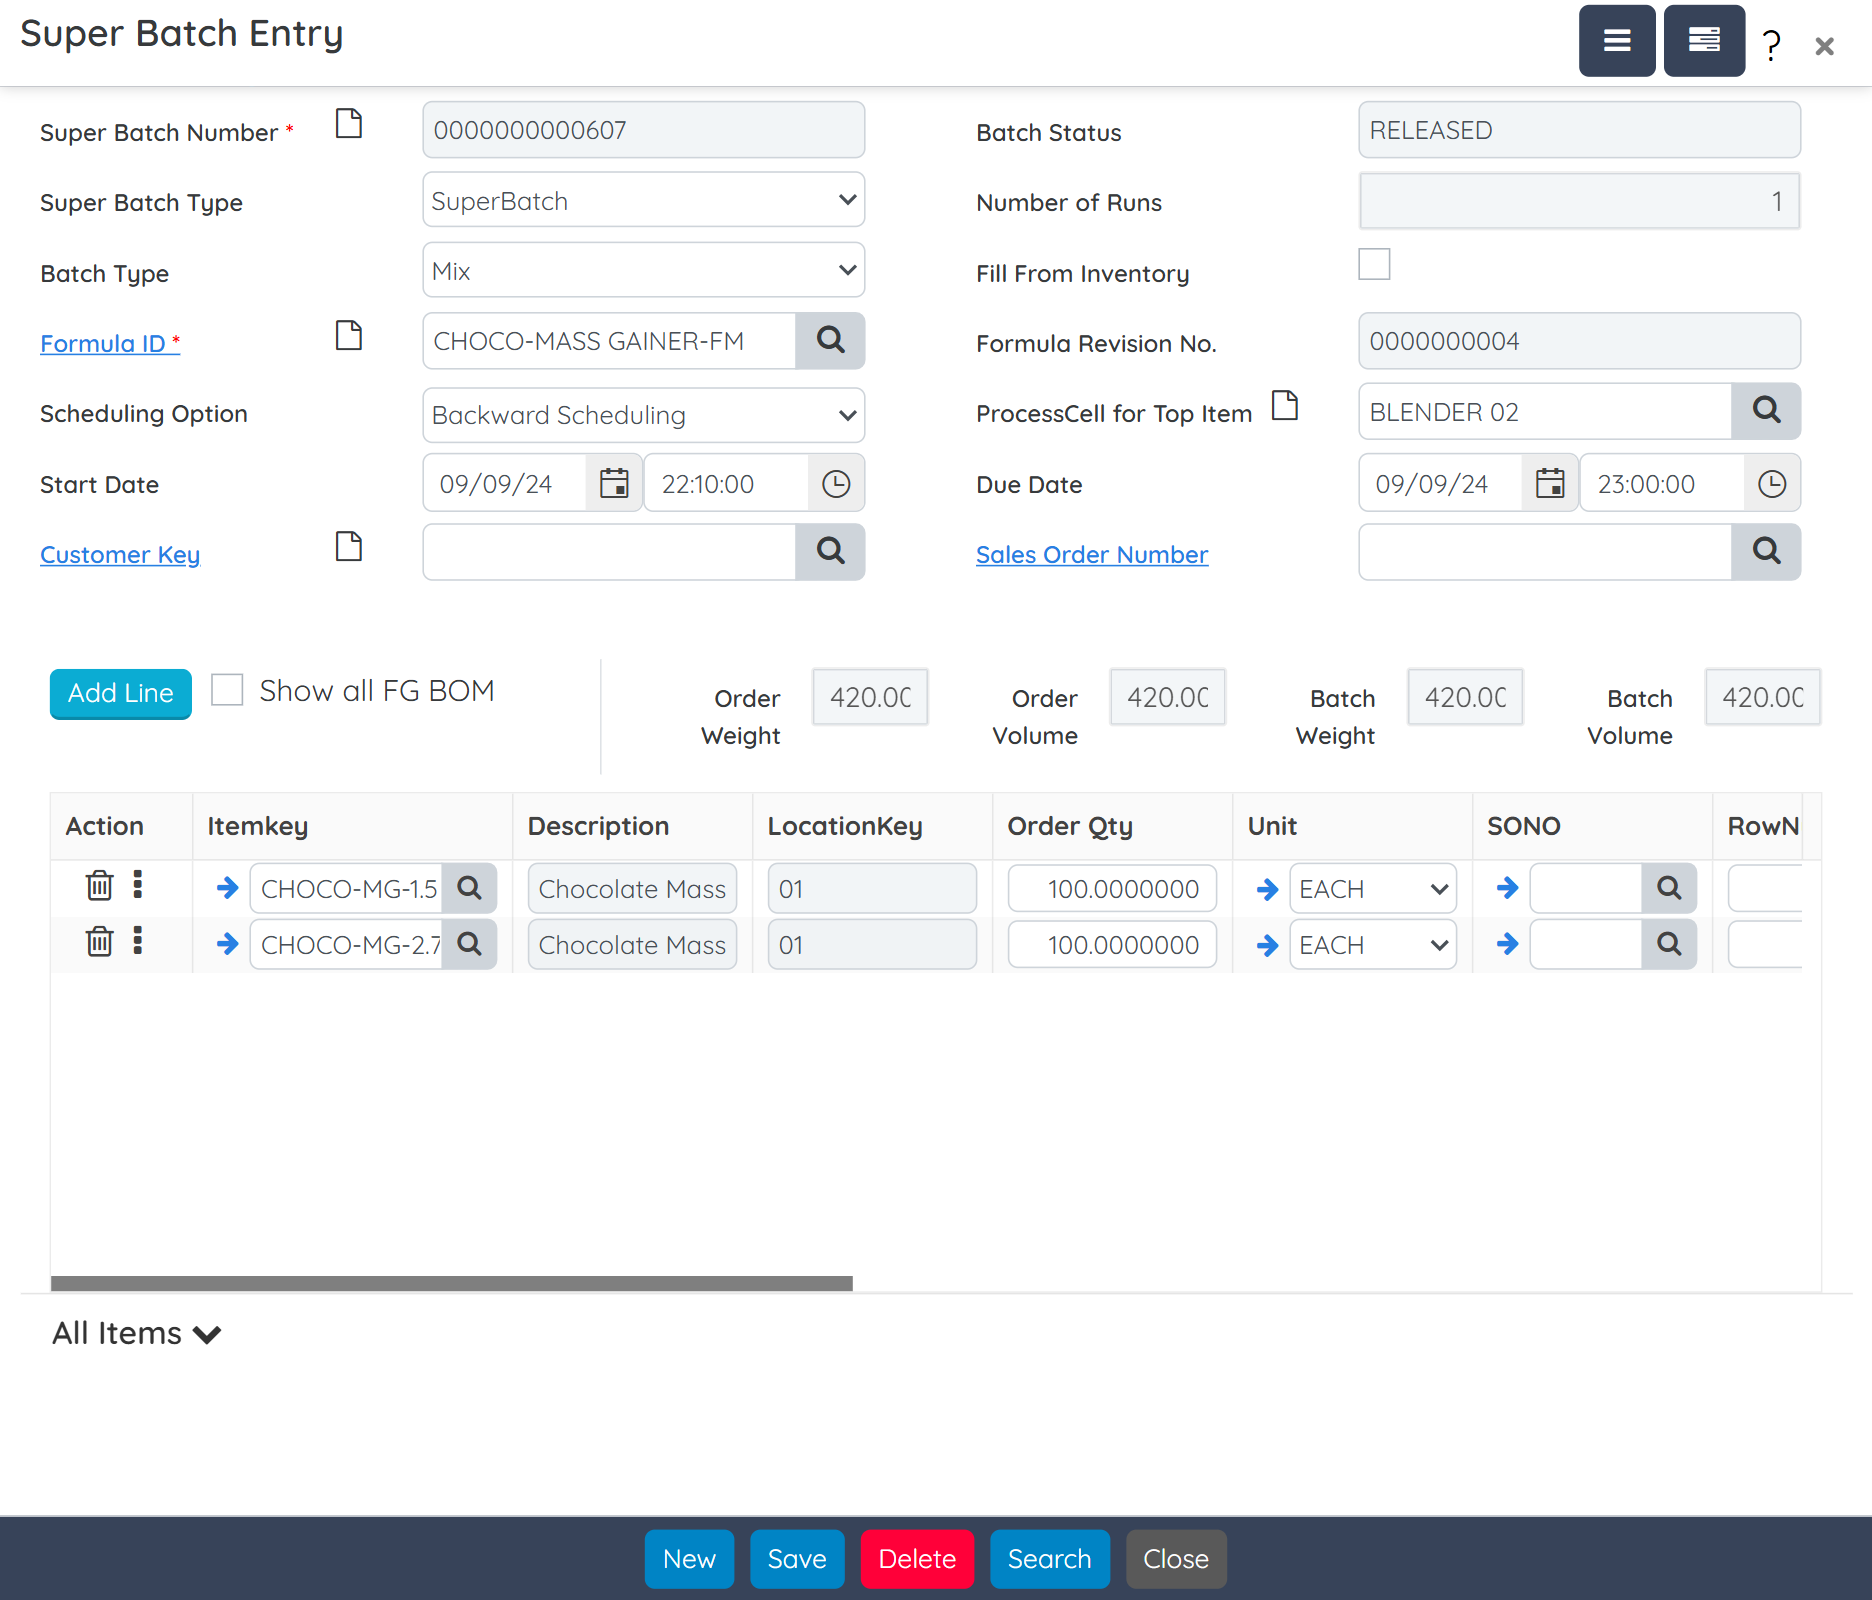The image size is (1872, 1600).
Task: Open the Unit dropdown on the first line
Action: click(x=1372, y=888)
